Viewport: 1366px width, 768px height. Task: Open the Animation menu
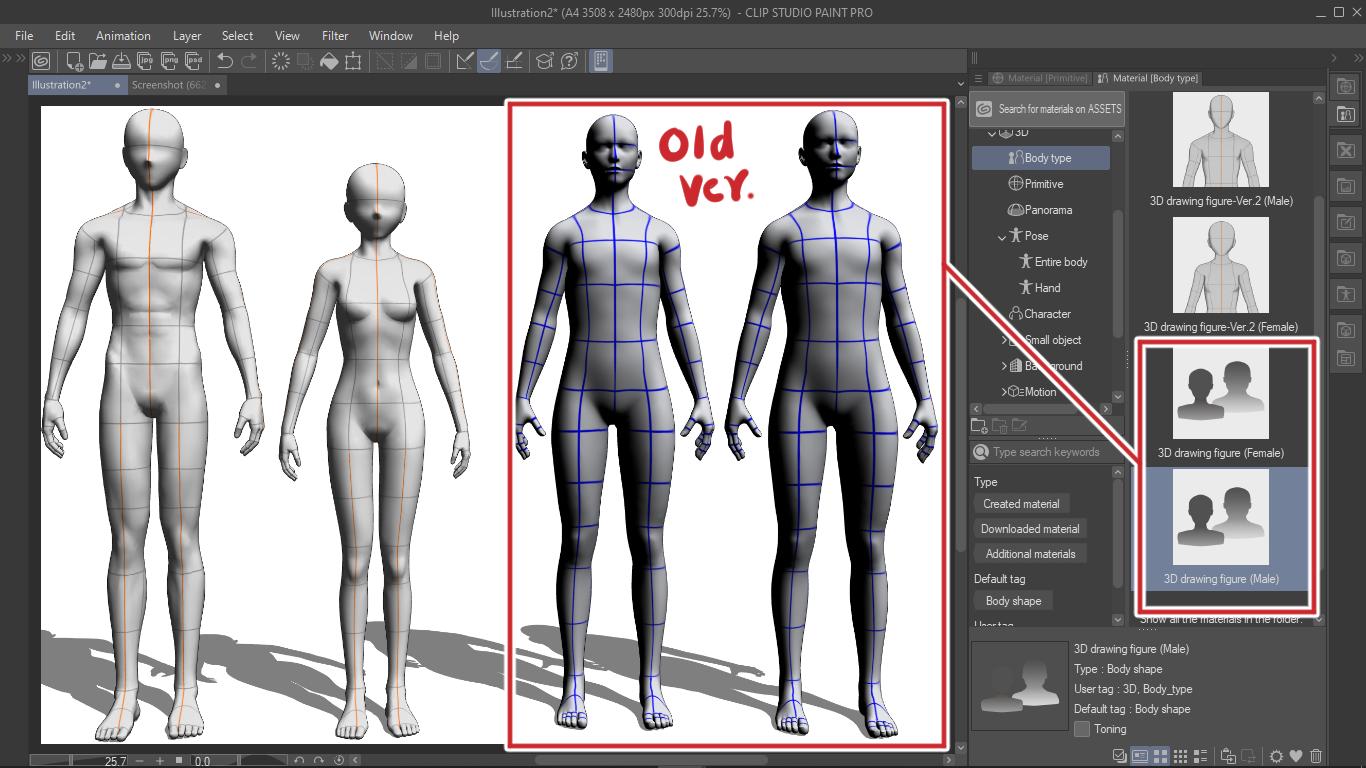[x=123, y=36]
